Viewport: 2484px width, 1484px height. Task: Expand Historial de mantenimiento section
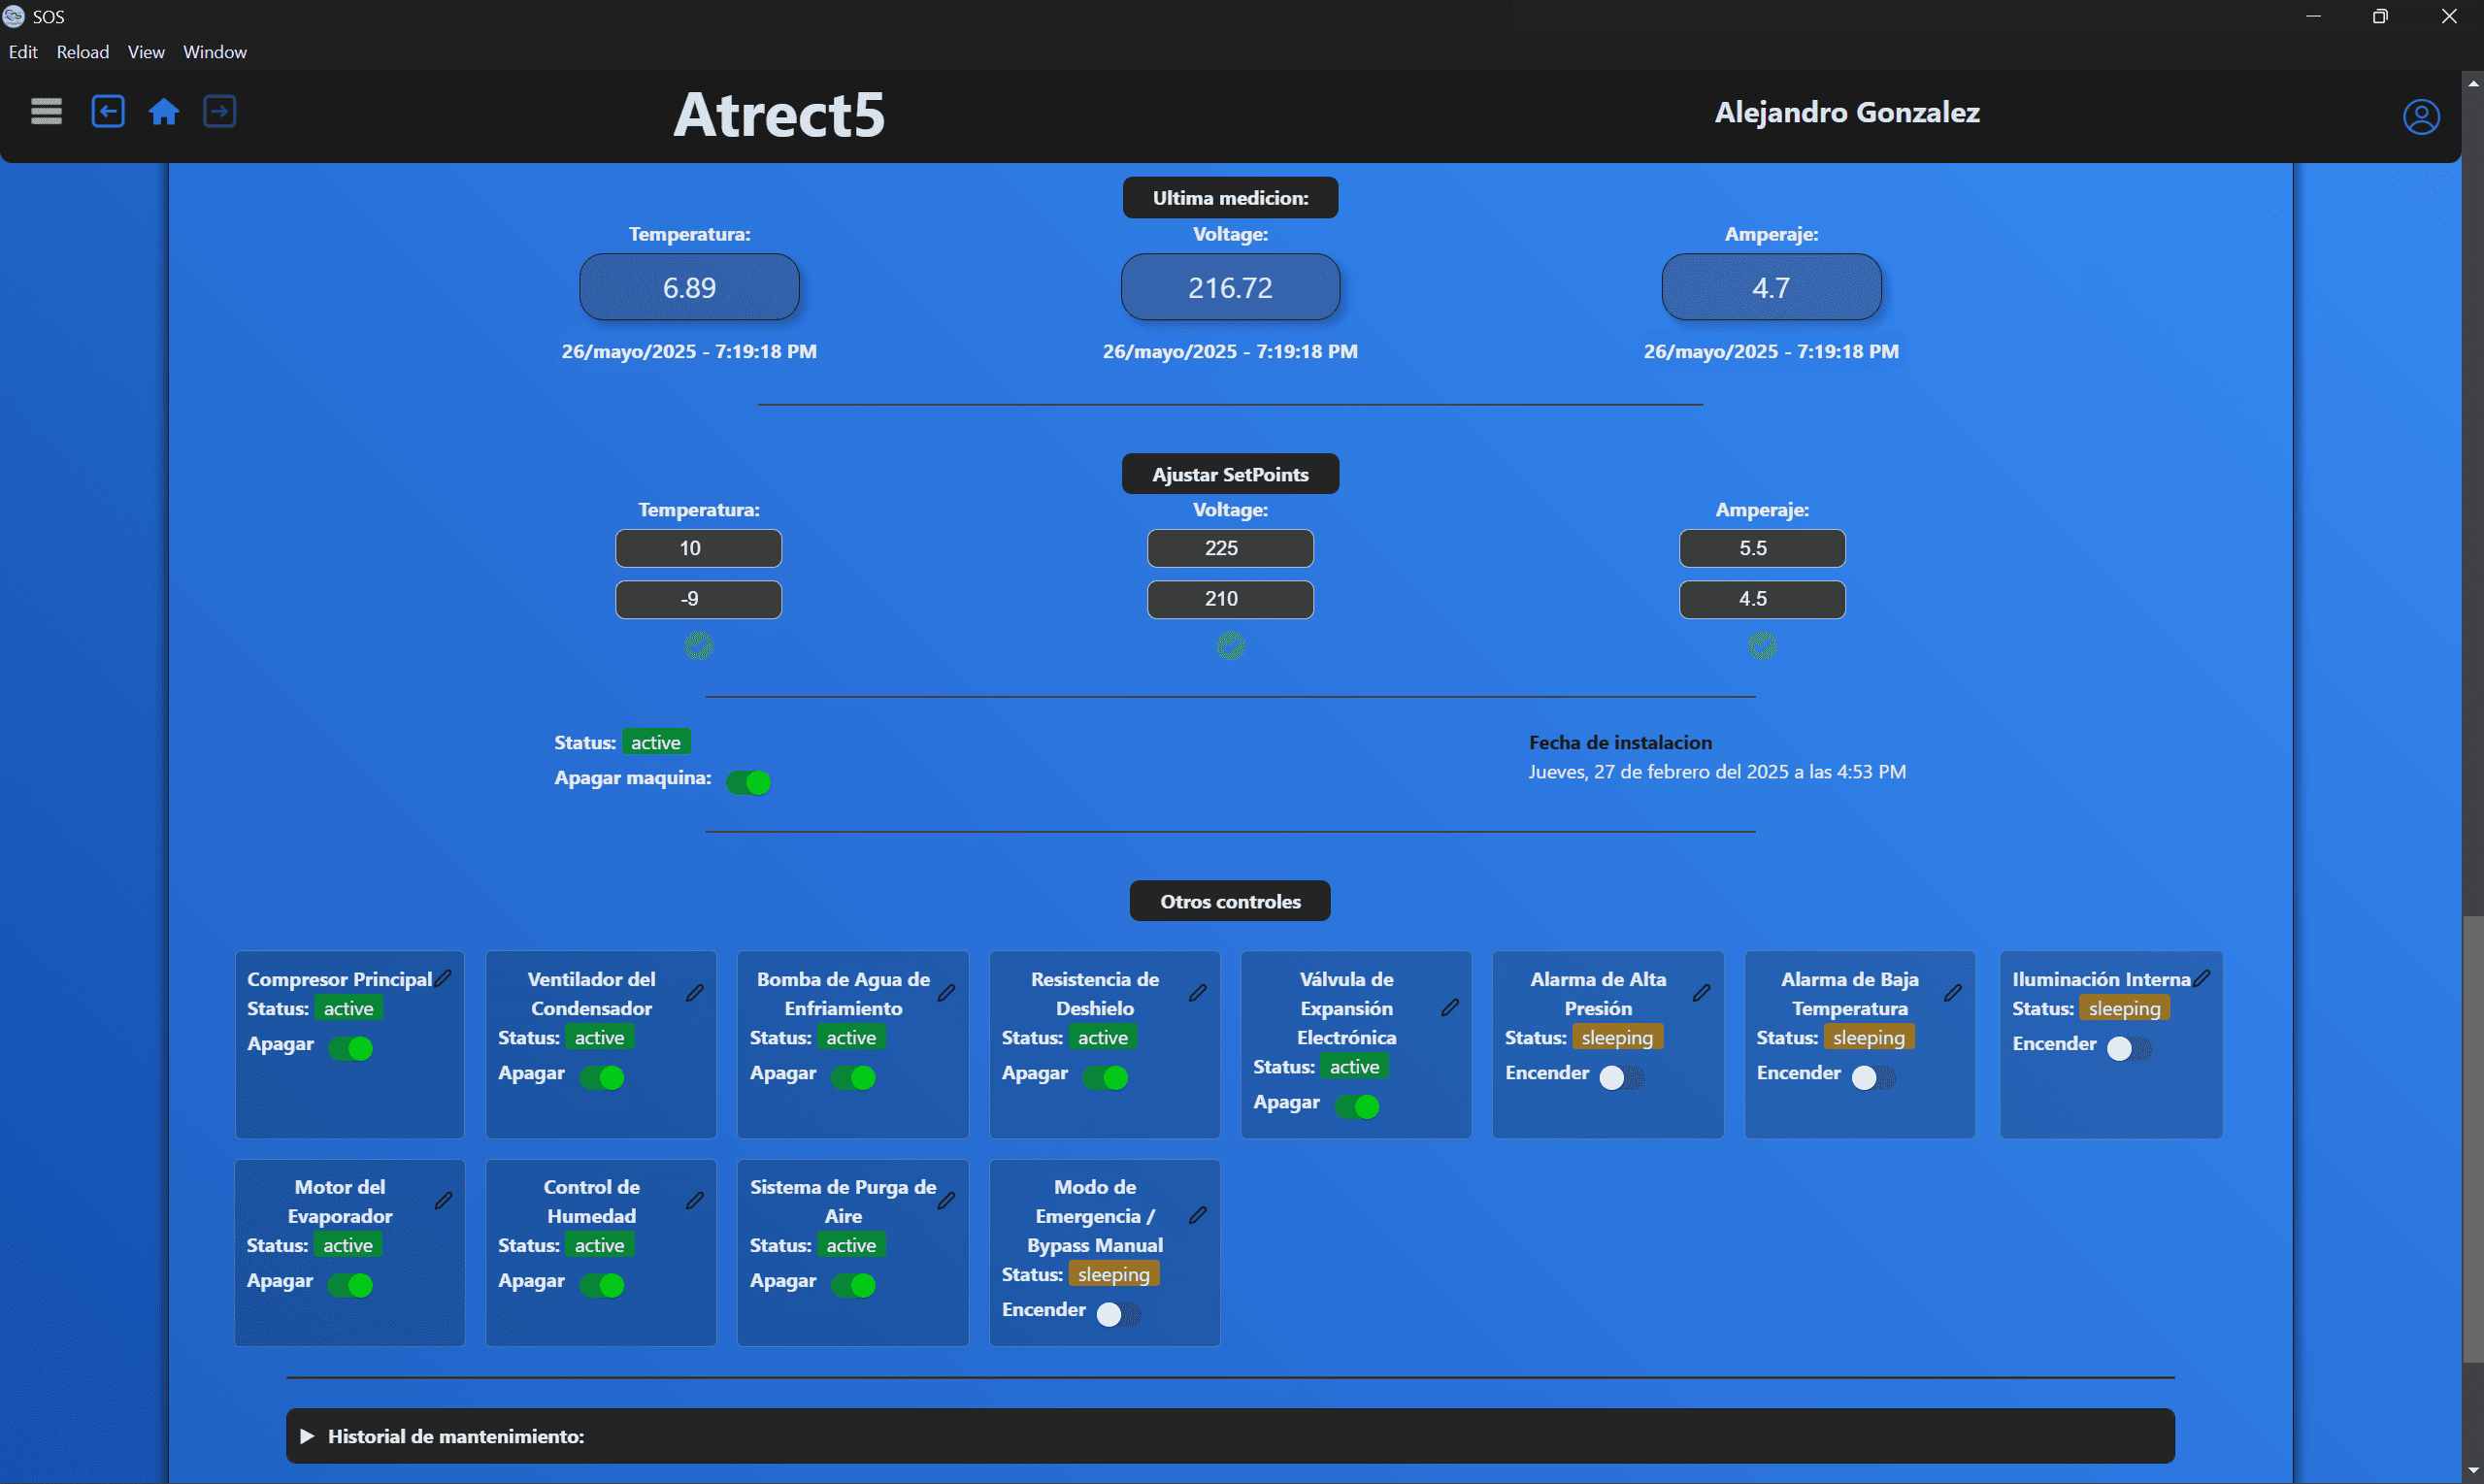[x=1230, y=1436]
